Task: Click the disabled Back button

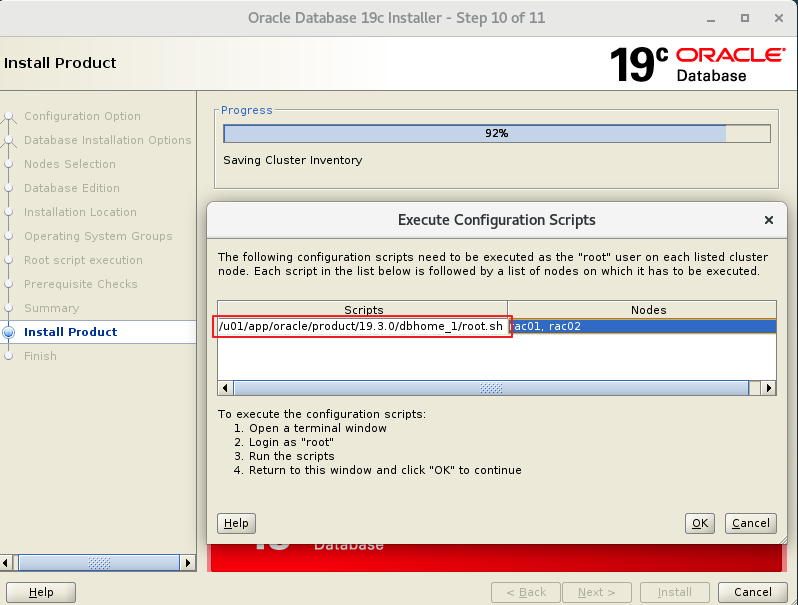Action: pos(526,592)
